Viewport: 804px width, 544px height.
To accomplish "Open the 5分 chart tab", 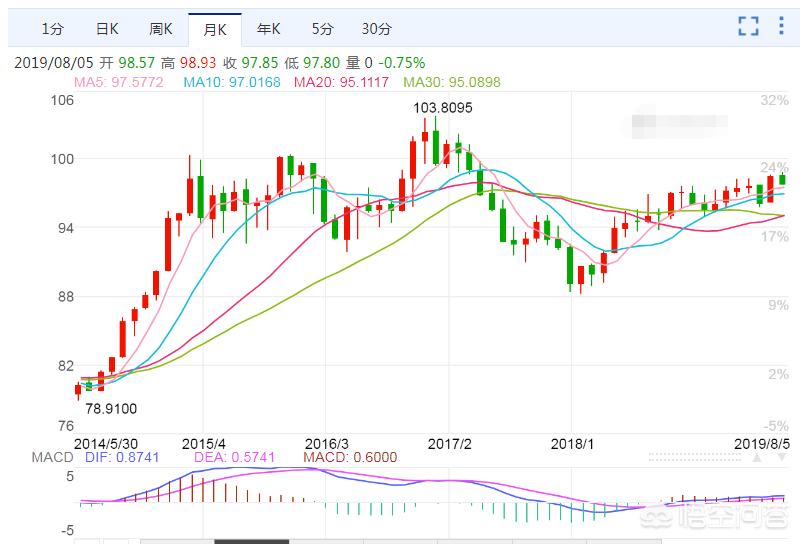I will pos(322,29).
